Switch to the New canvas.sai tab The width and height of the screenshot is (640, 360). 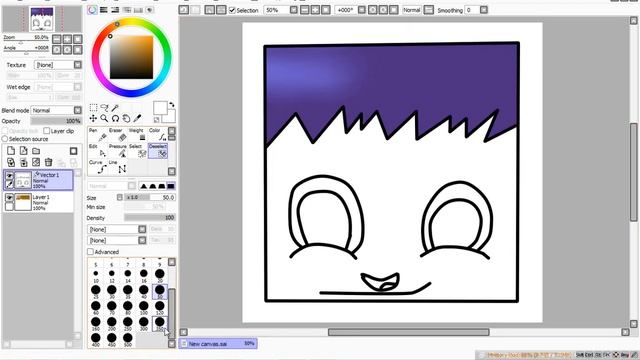218,344
